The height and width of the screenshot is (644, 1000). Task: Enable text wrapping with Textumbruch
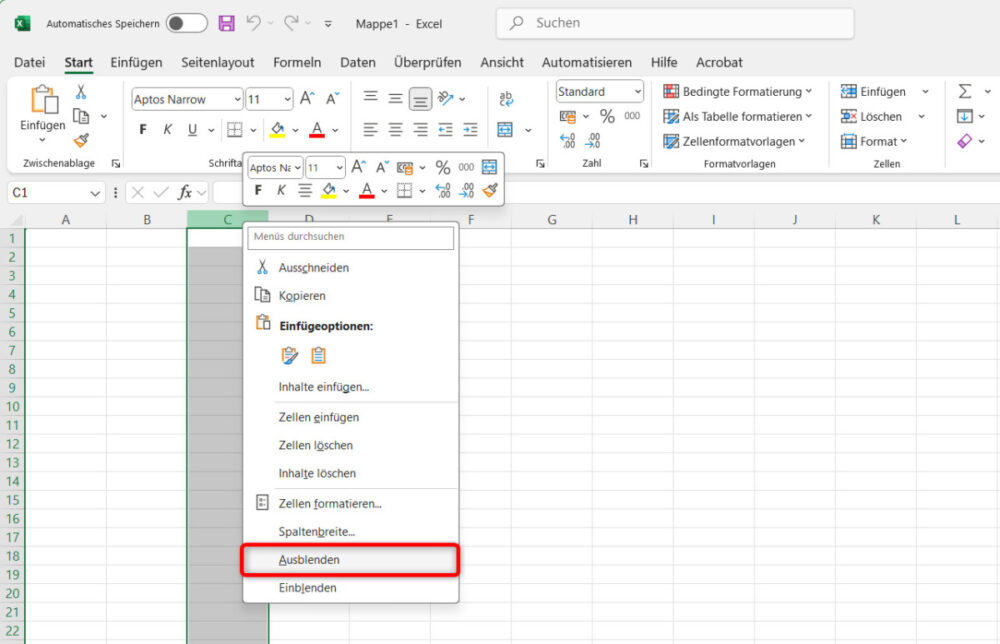(506, 98)
